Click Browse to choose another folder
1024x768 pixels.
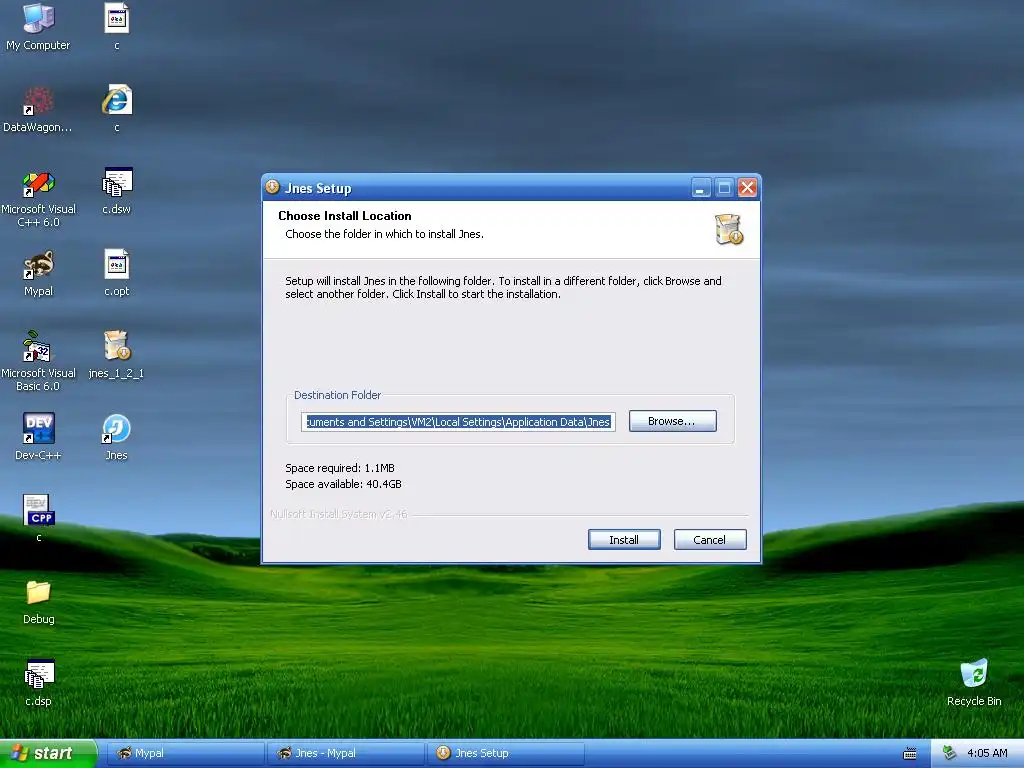pyautogui.click(x=673, y=421)
